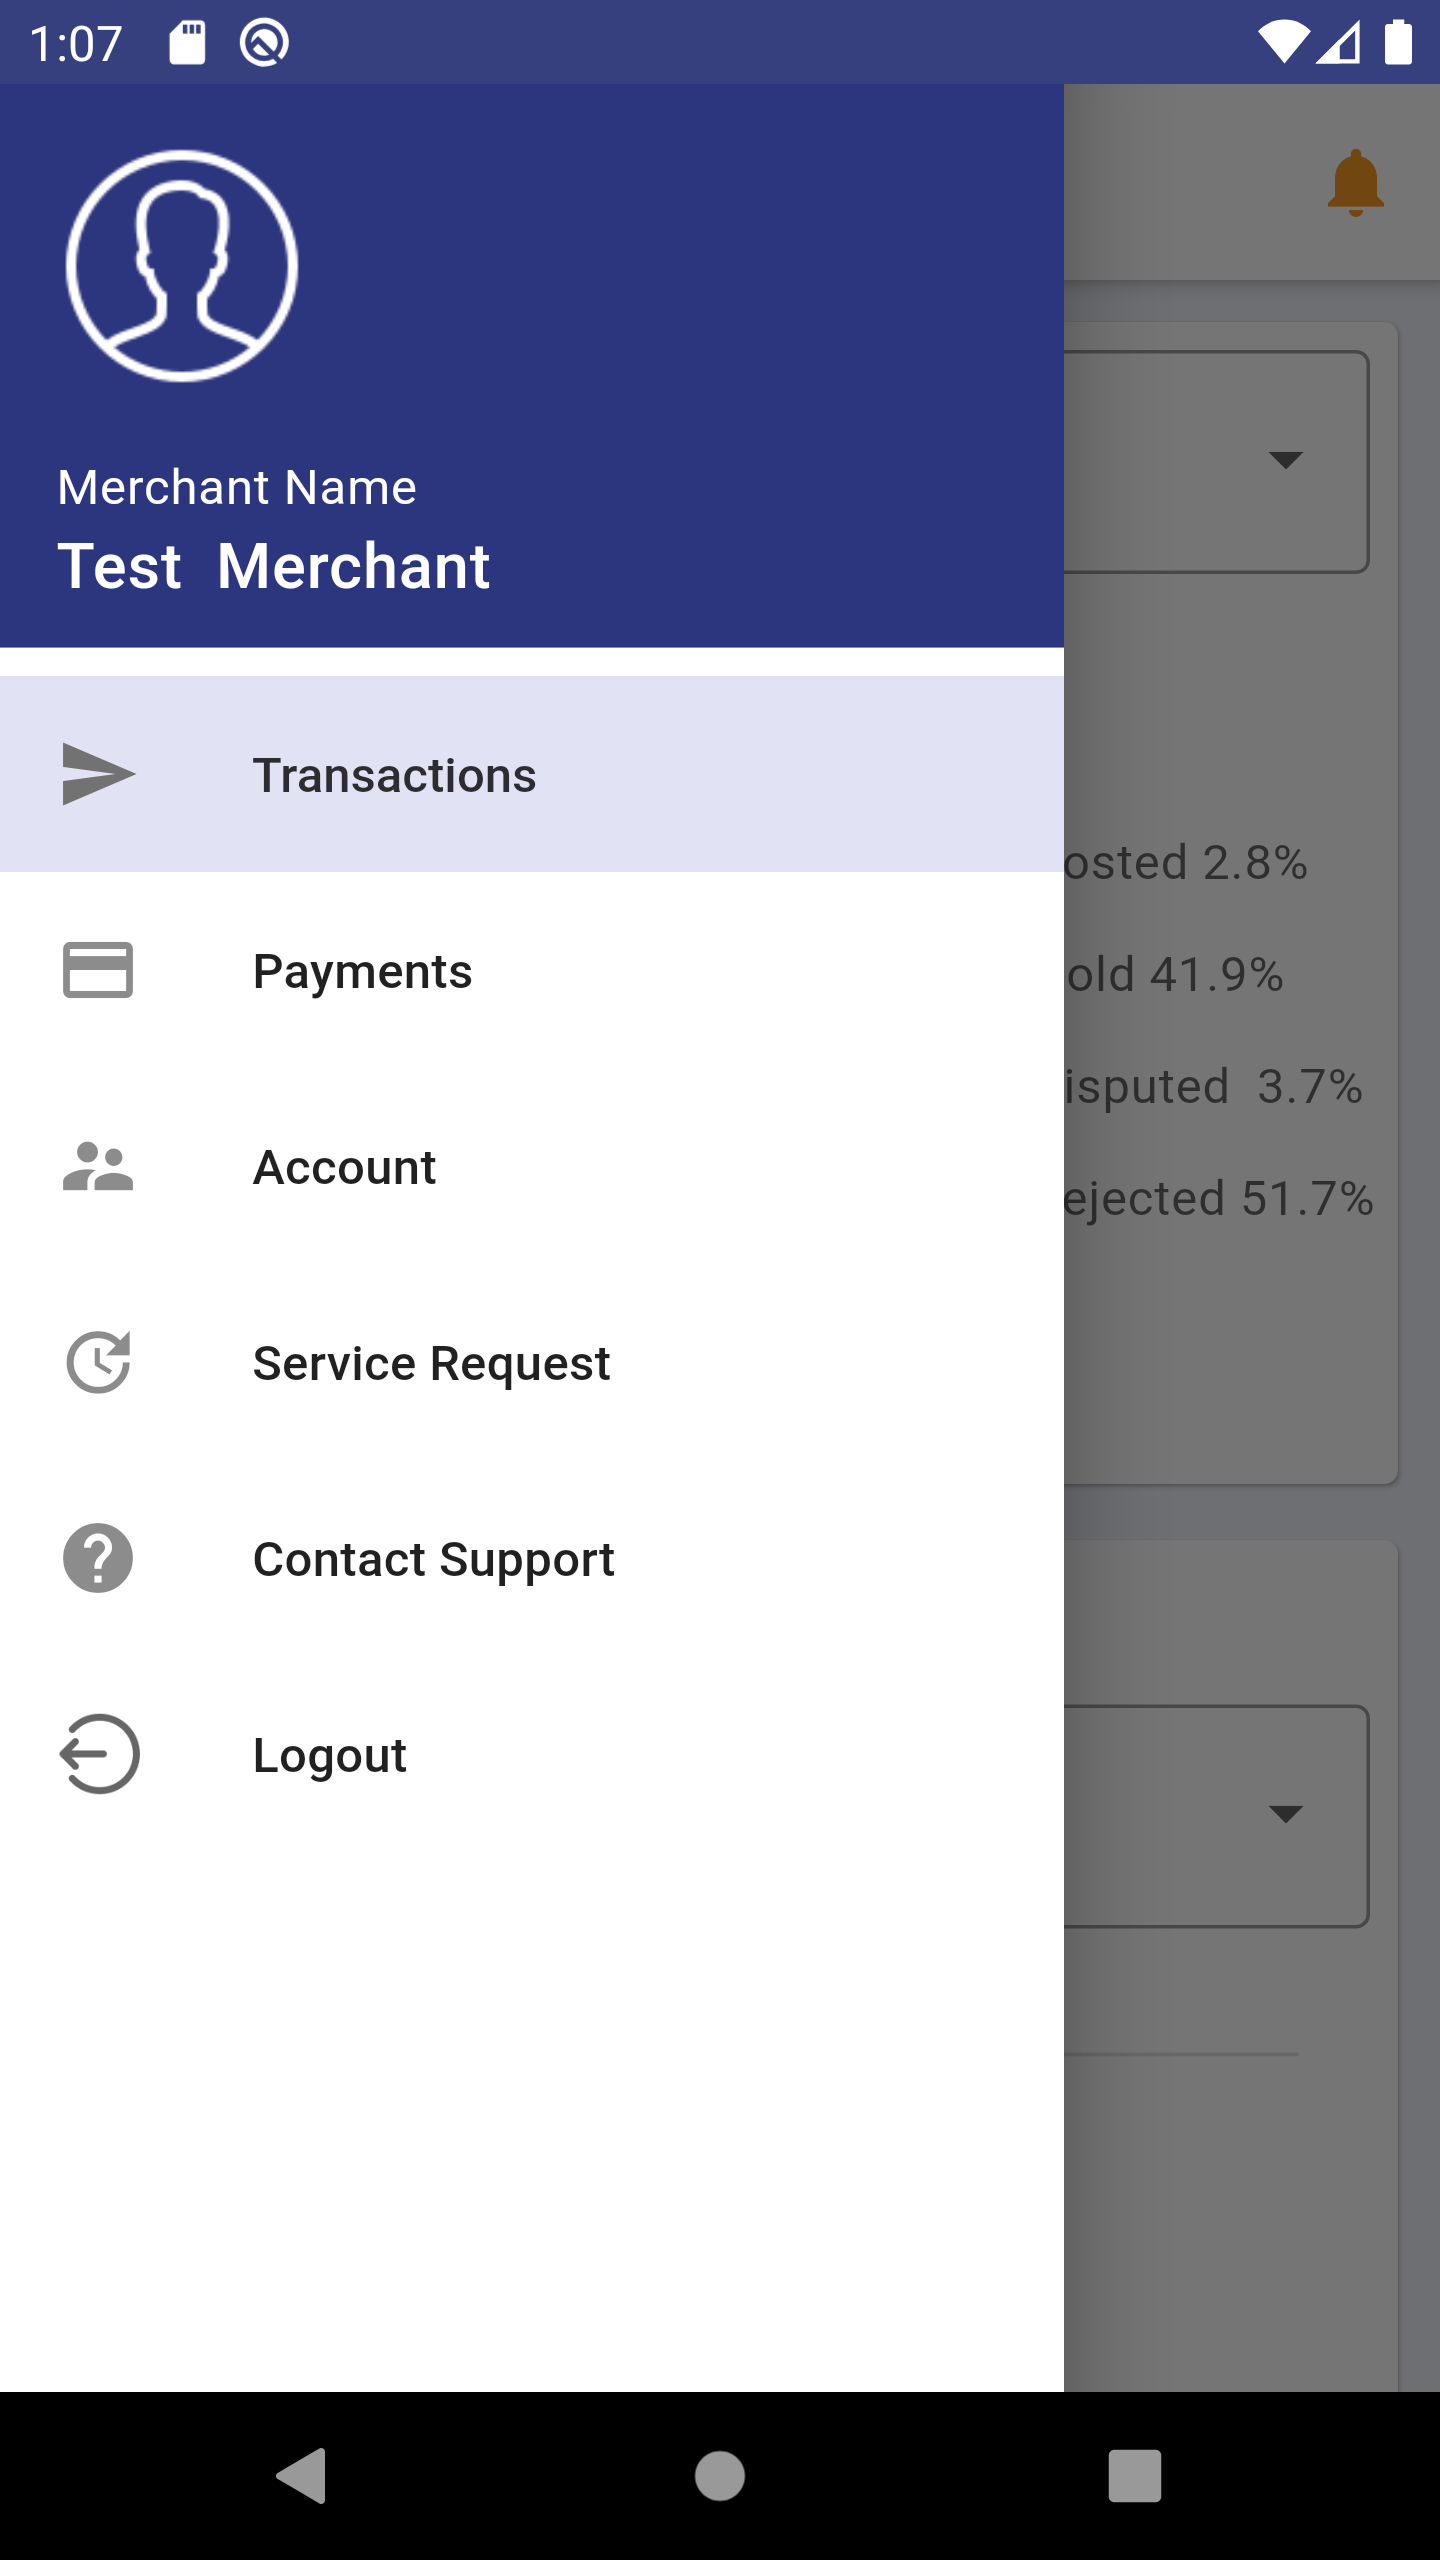The image size is (1440, 2560).
Task: Go to Account in the drawer
Action: point(532,1166)
